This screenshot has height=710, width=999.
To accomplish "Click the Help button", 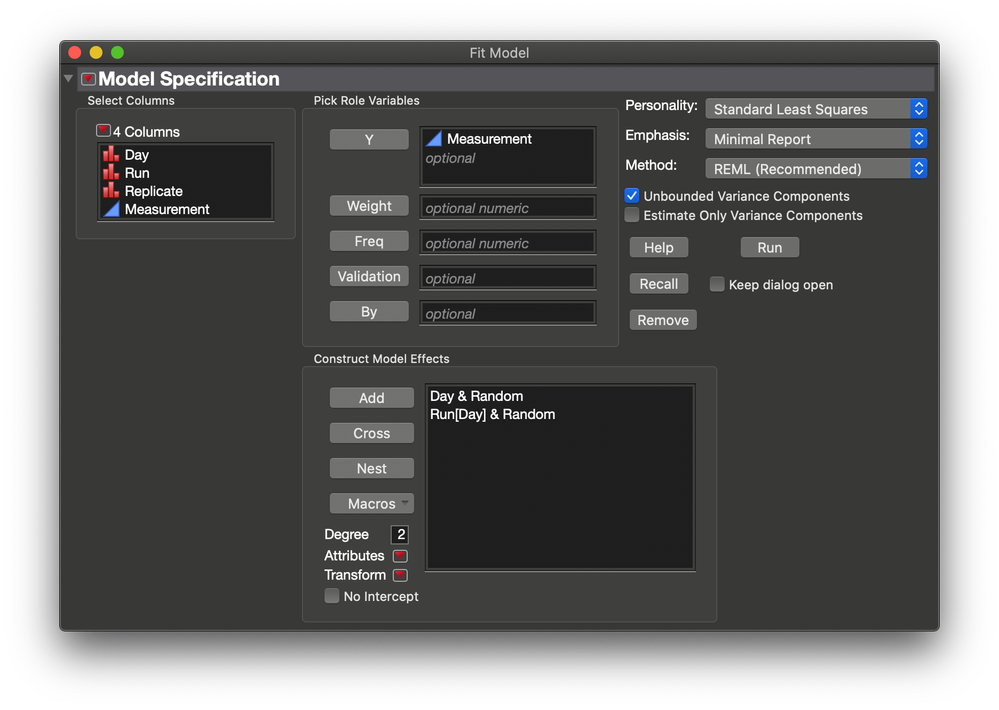I will (659, 247).
